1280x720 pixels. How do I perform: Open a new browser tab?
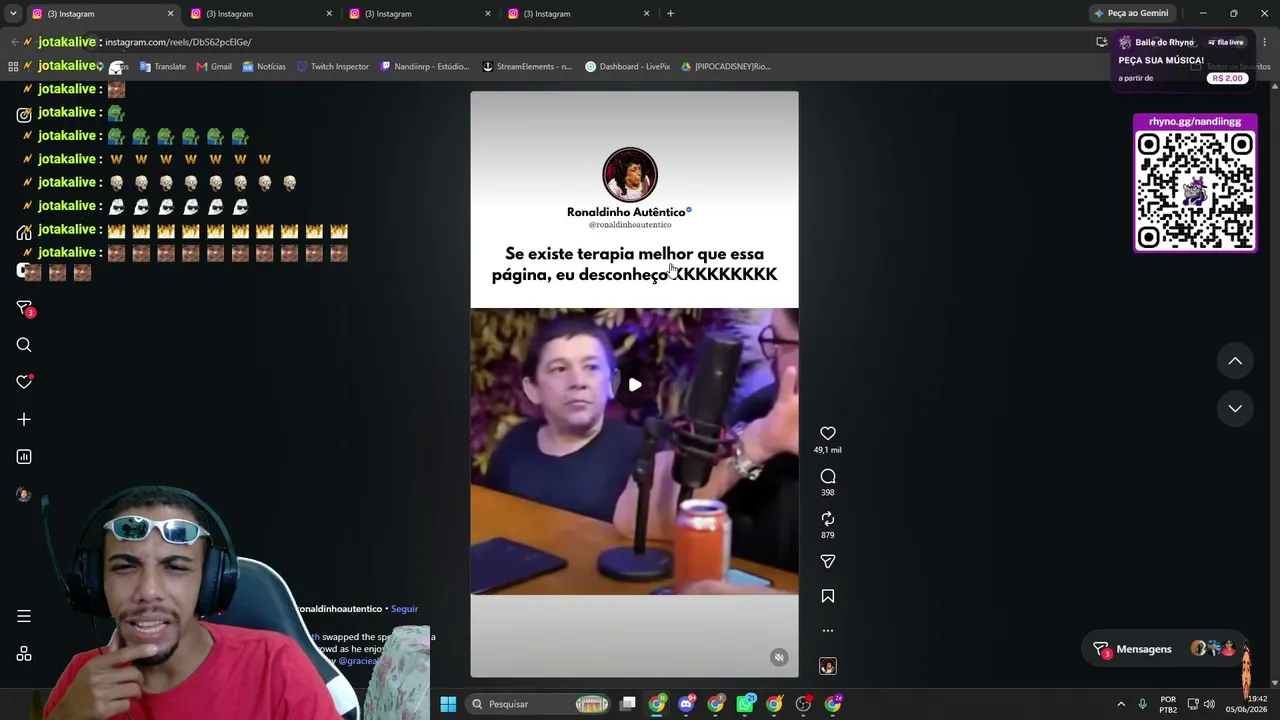click(x=670, y=14)
